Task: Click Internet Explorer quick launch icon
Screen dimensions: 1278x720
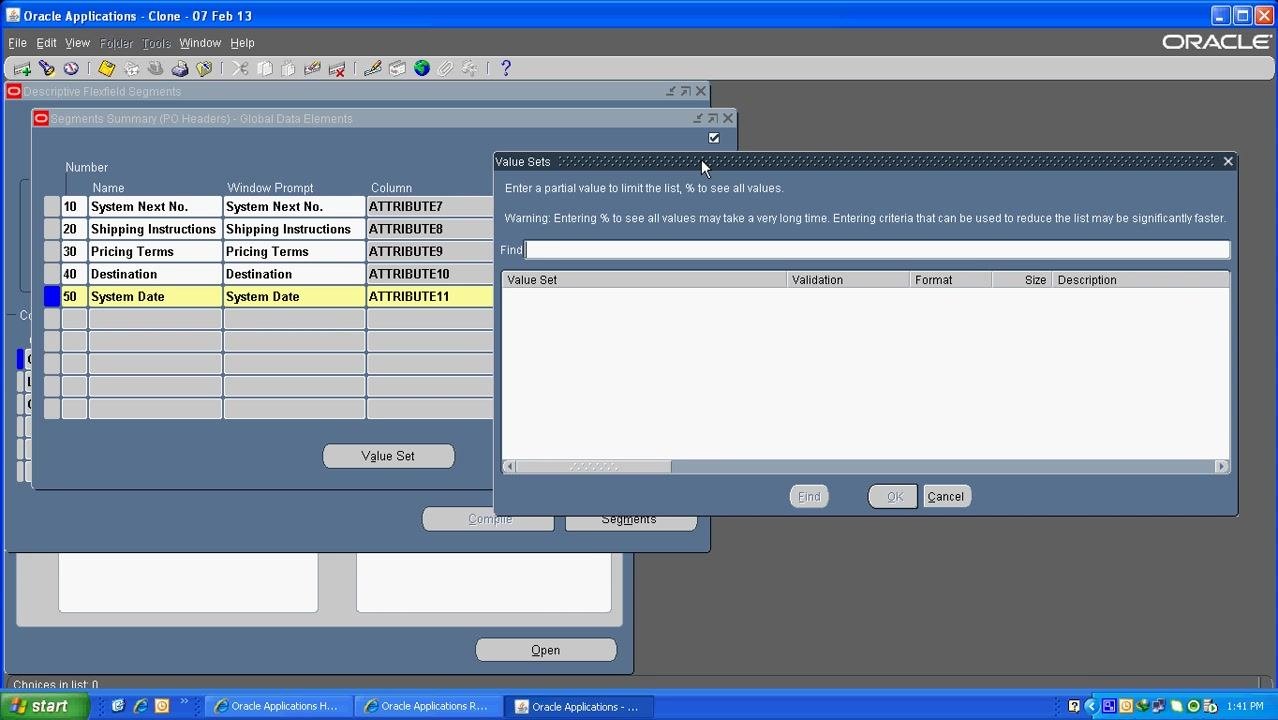Action: tap(140, 706)
